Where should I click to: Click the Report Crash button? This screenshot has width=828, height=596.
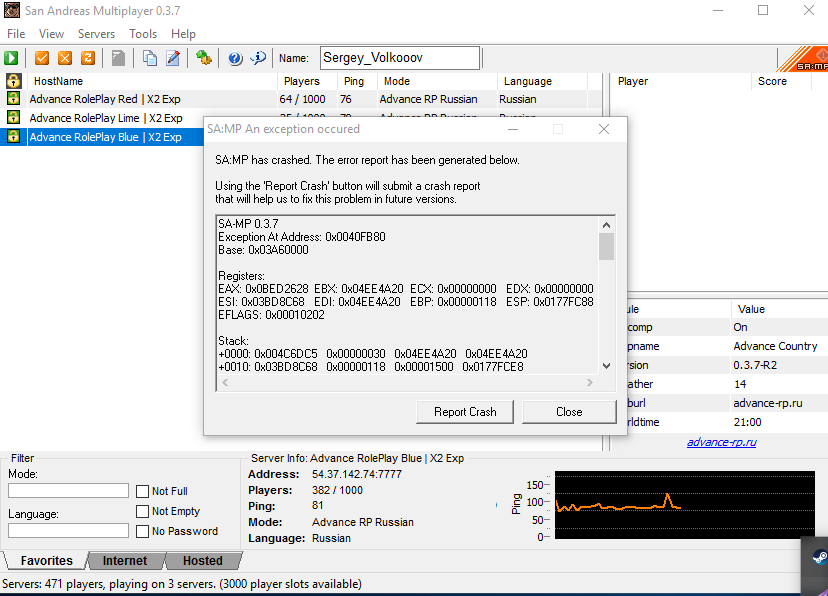click(465, 412)
